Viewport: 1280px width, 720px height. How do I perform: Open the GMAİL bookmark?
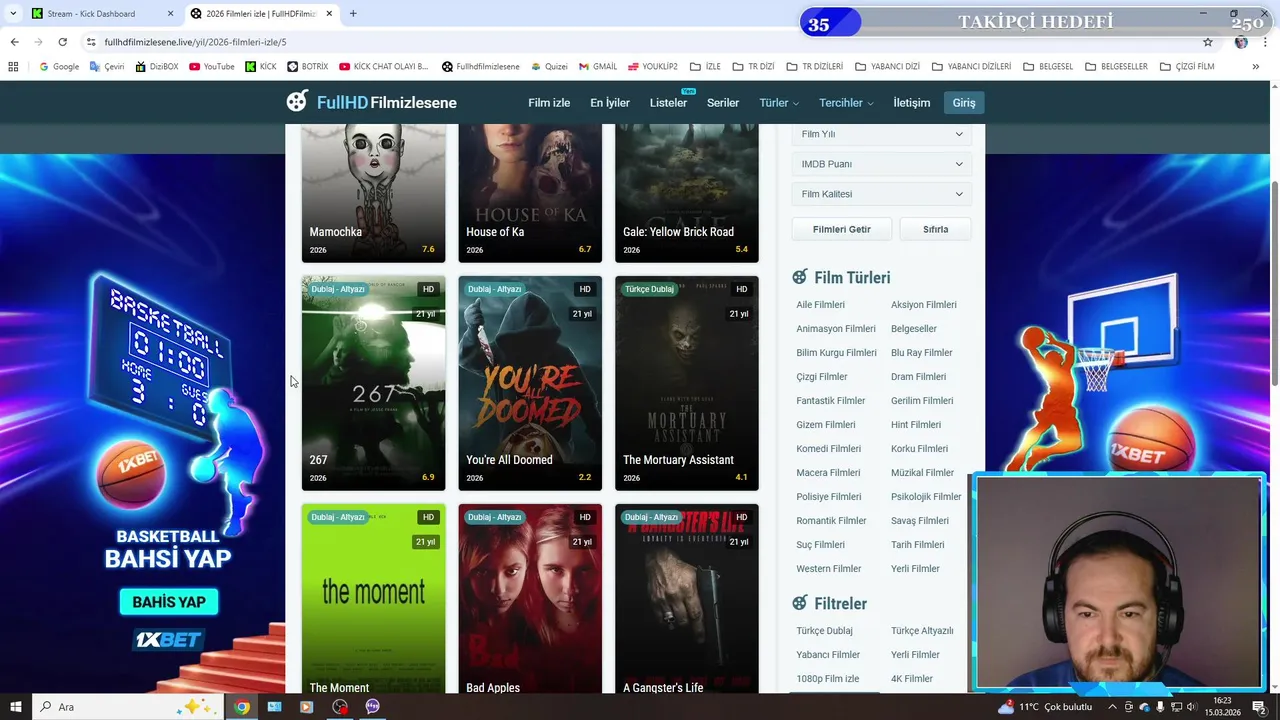click(598, 67)
